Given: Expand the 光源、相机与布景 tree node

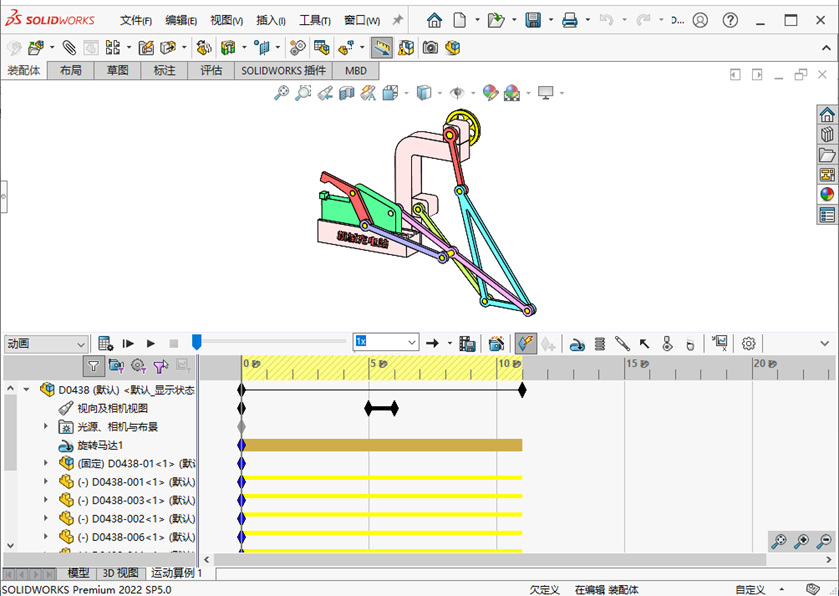Looking at the screenshot, I should point(45,427).
